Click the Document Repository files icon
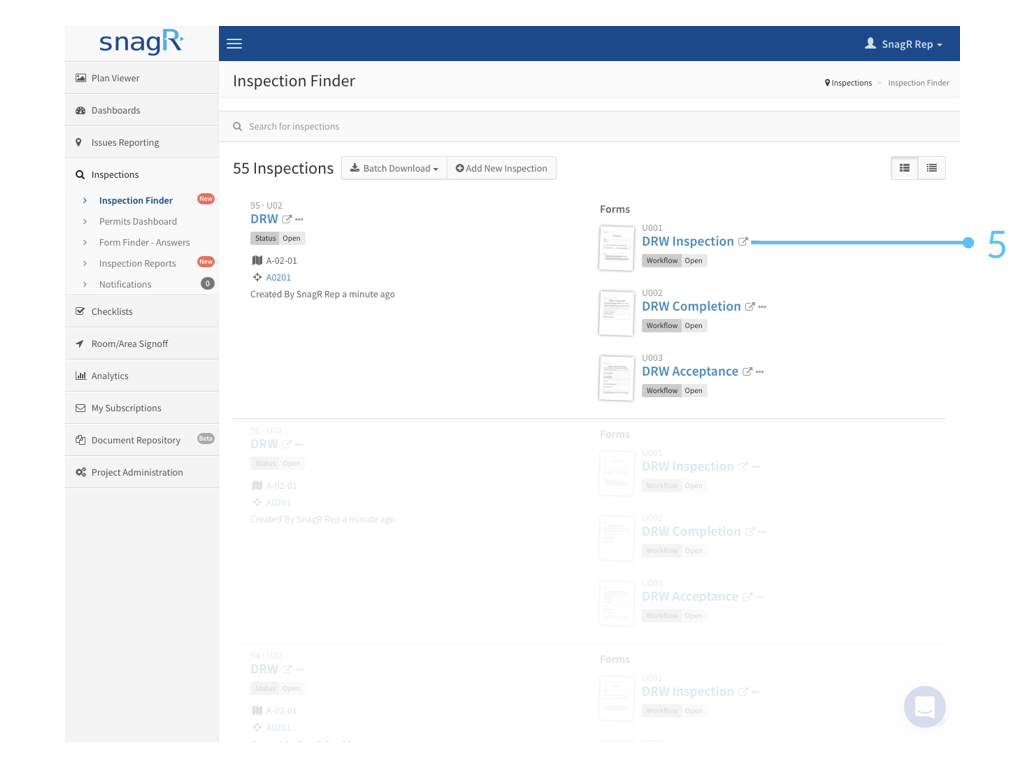The height and width of the screenshot is (768, 1024). point(80,440)
